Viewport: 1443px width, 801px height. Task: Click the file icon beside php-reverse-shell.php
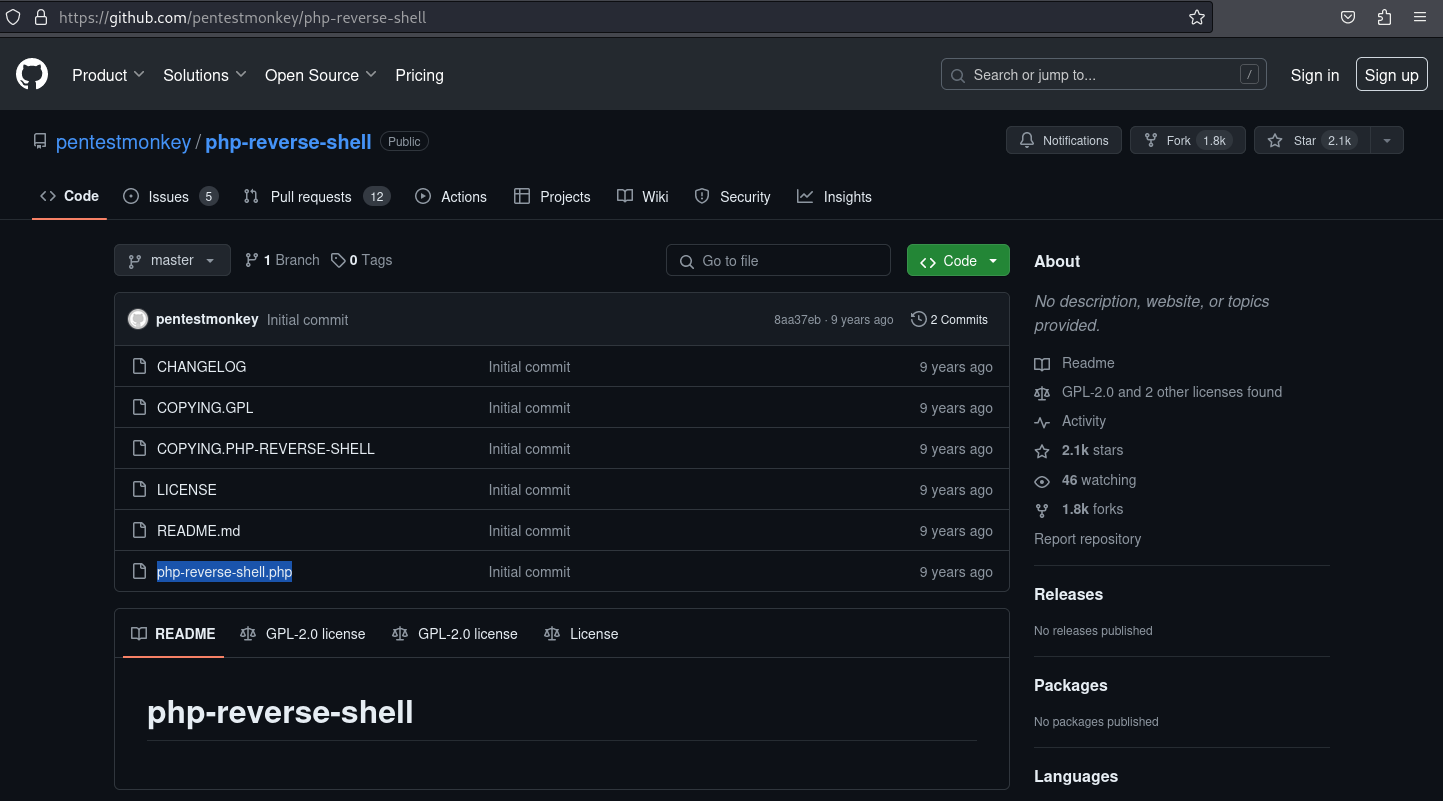140,571
